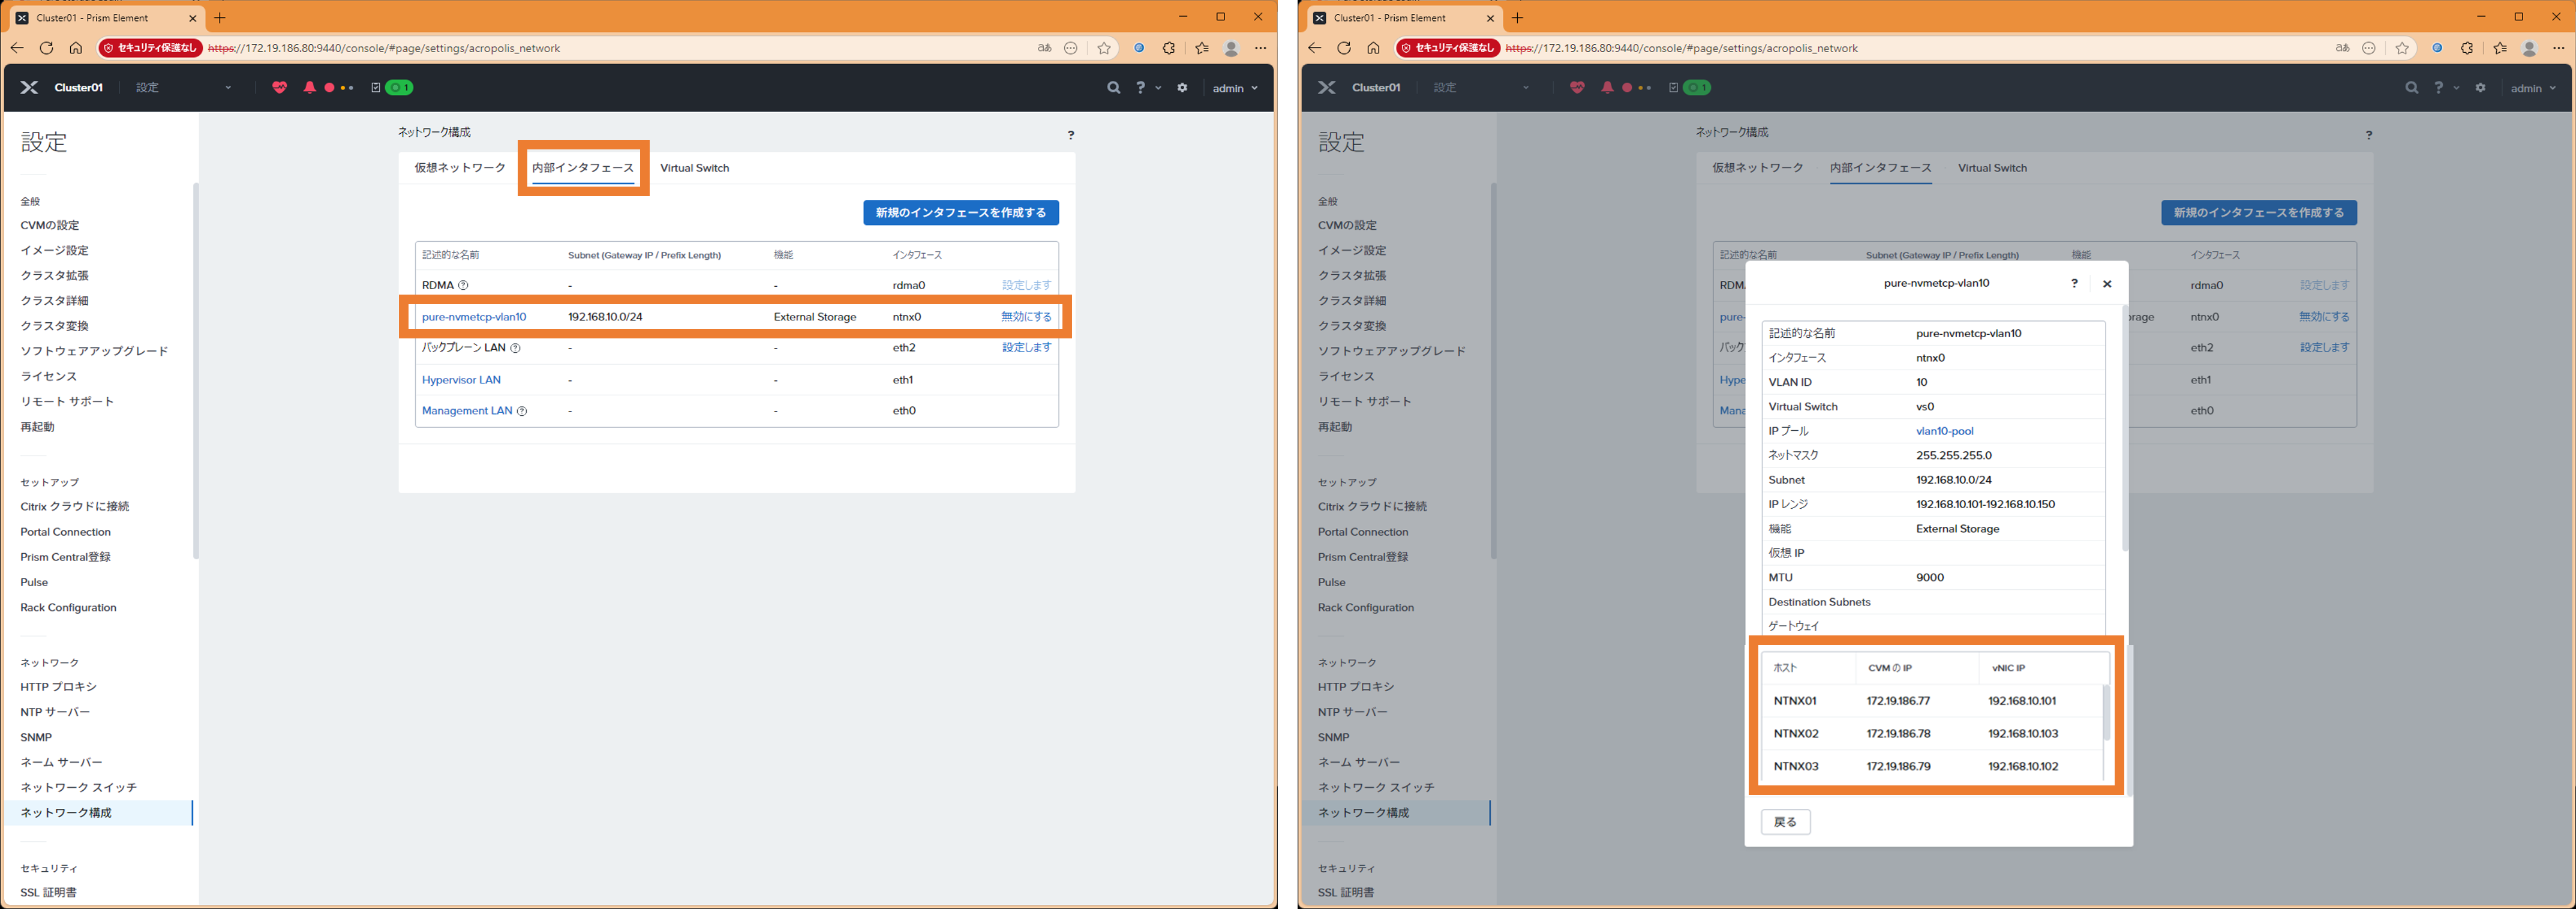Expand help menu chevron in right window header
Image resolution: width=2576 pixels, height=909 pixels.
(2456, 88)
